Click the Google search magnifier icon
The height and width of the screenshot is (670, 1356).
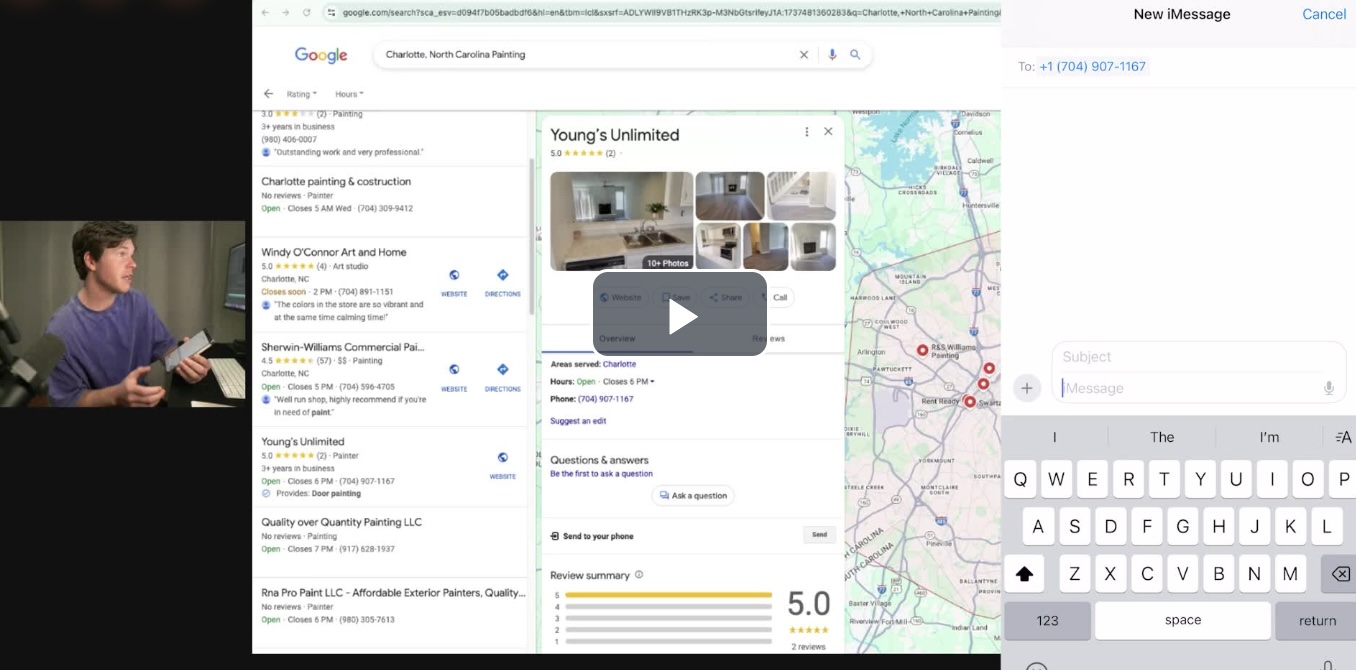click(855, 55)
